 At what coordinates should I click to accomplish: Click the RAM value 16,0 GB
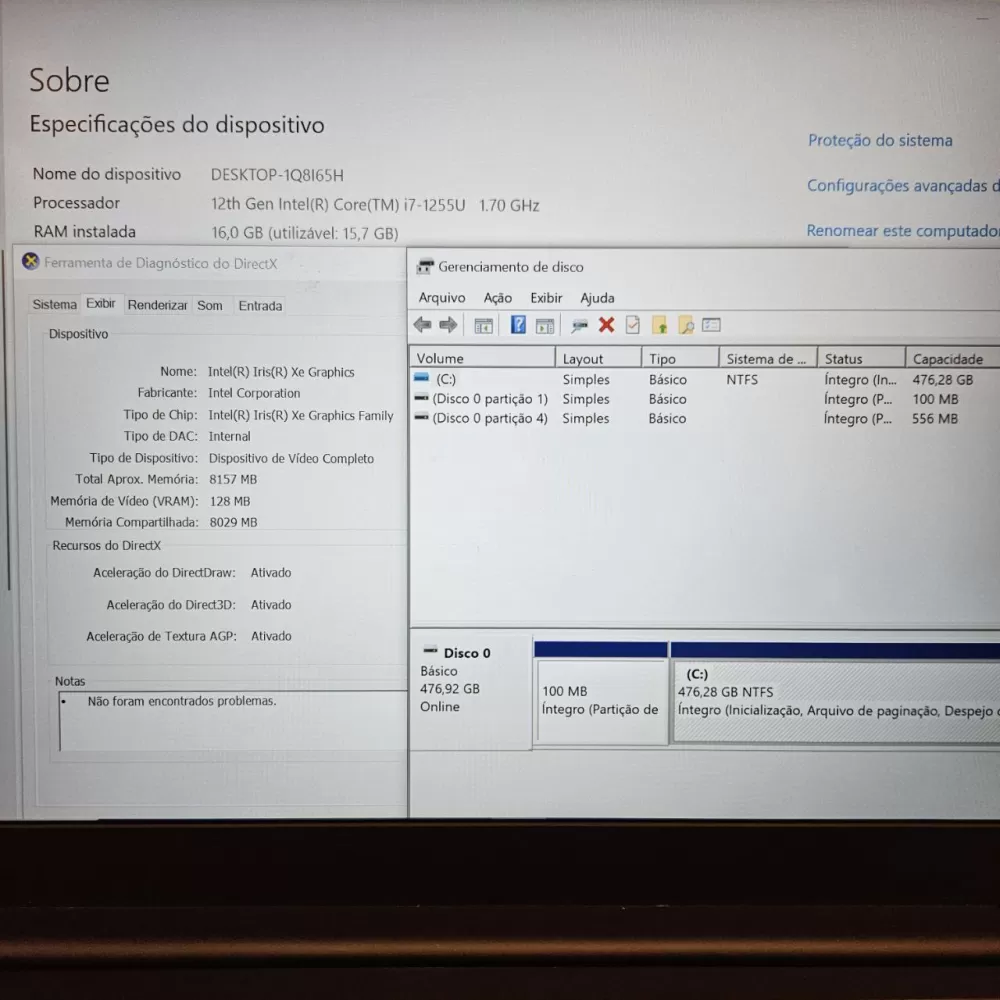[x=305, y=233]
